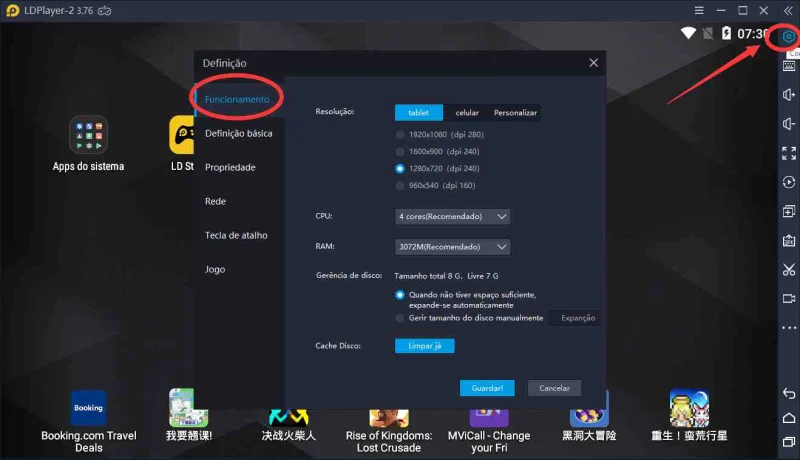Click the scissors screenshot icon
Screen dimensions: 800x460
point(789,269)
